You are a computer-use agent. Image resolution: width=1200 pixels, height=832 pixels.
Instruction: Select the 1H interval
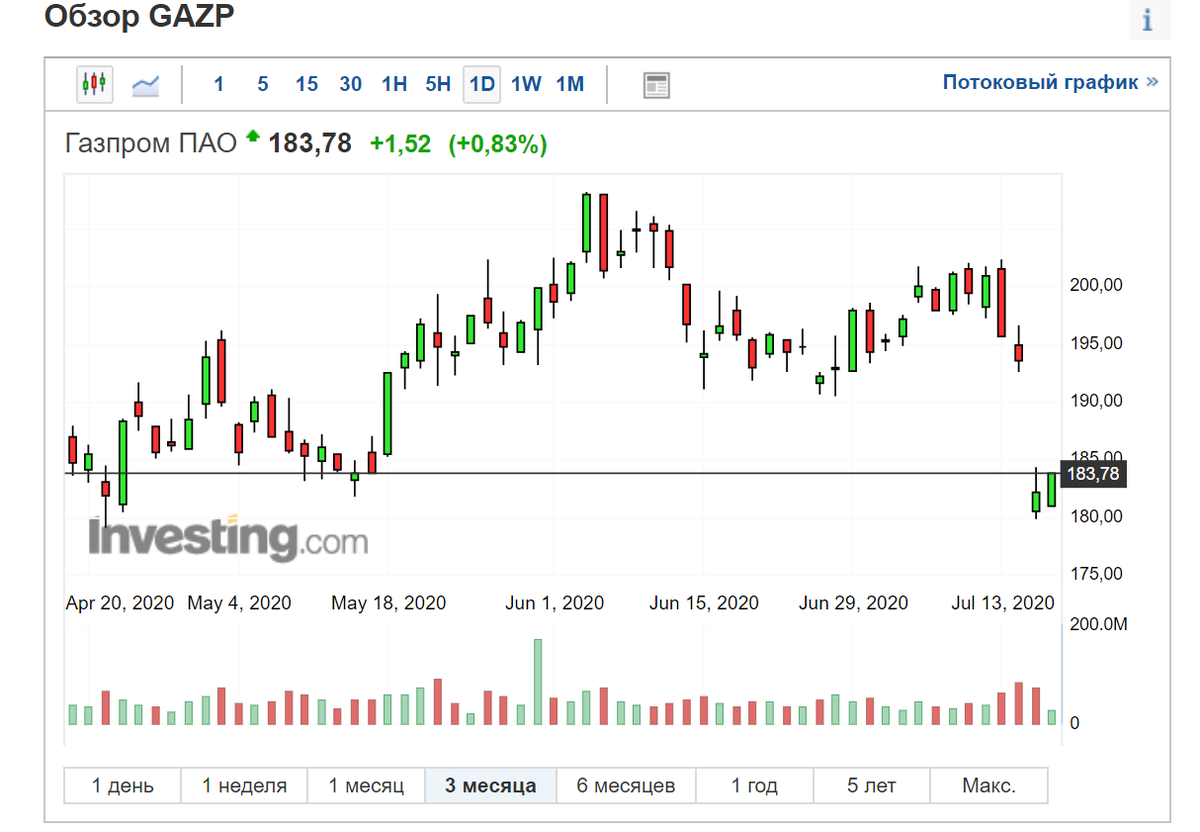tap(394, 84)
